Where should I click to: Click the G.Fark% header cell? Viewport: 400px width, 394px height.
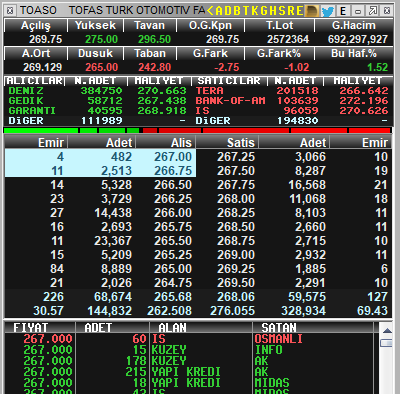point(280,53)
